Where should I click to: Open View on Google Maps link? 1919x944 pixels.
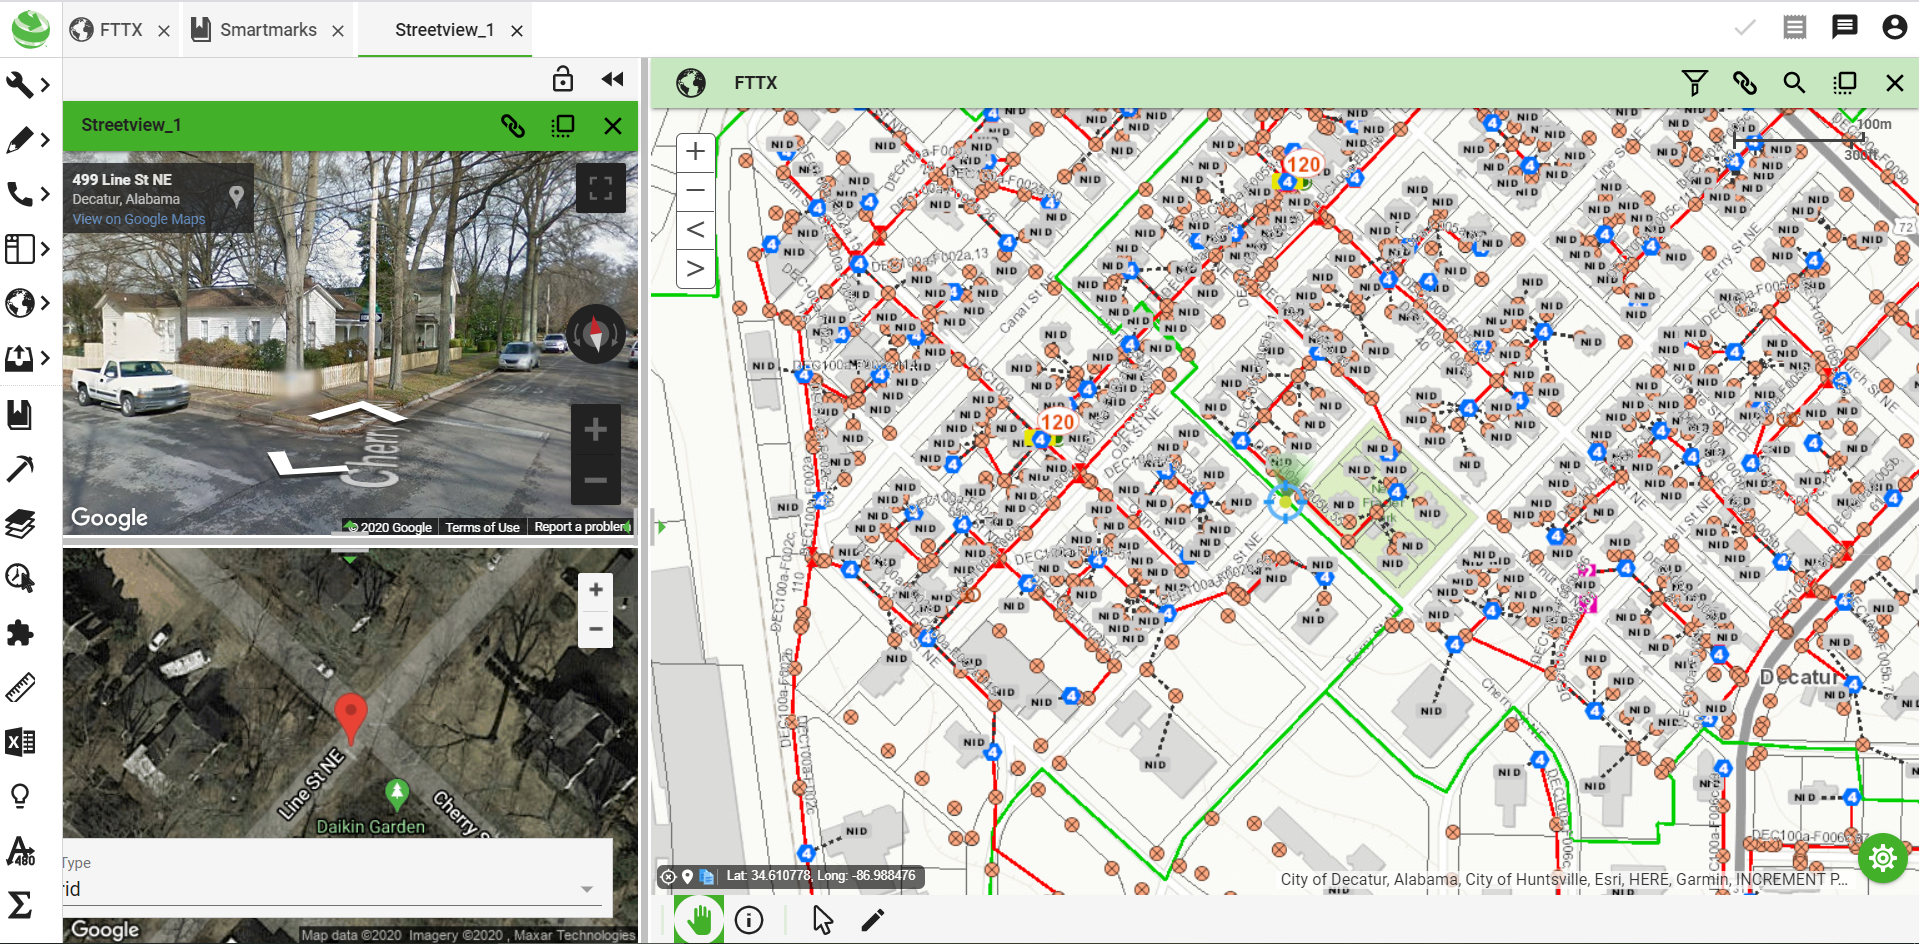point(137,218)
